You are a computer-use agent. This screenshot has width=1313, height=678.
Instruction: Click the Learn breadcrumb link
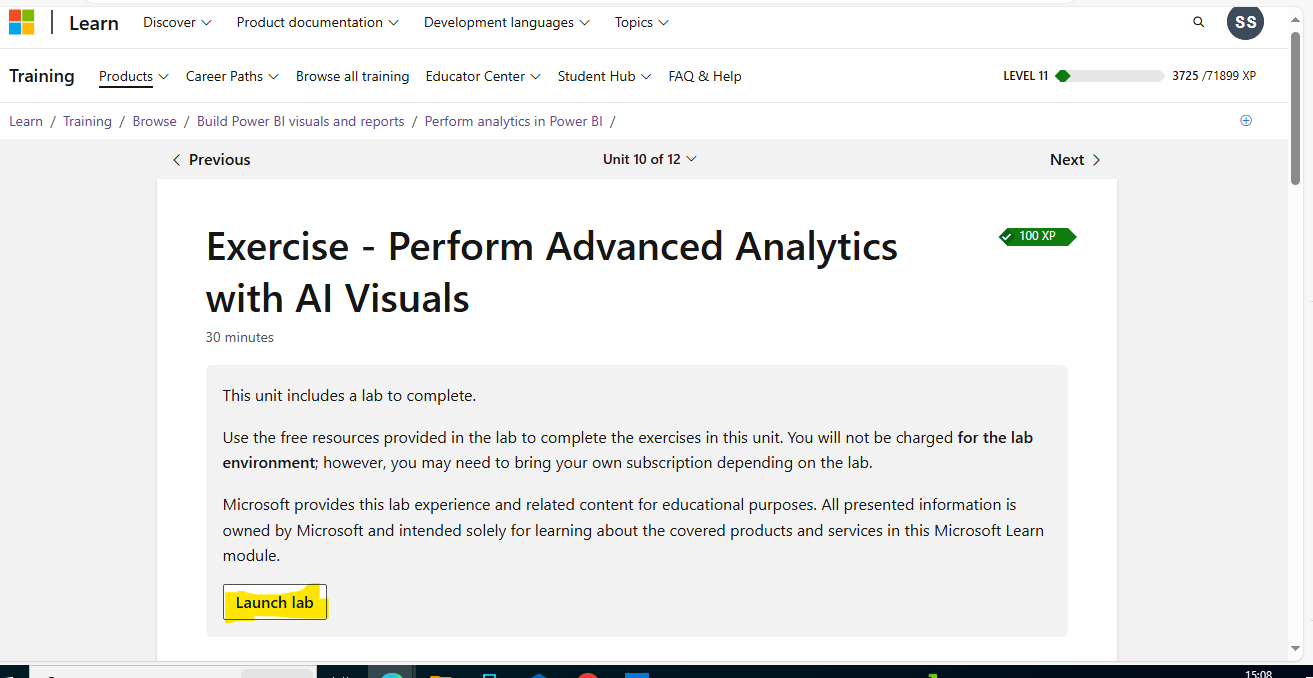[x=26, y=121]
